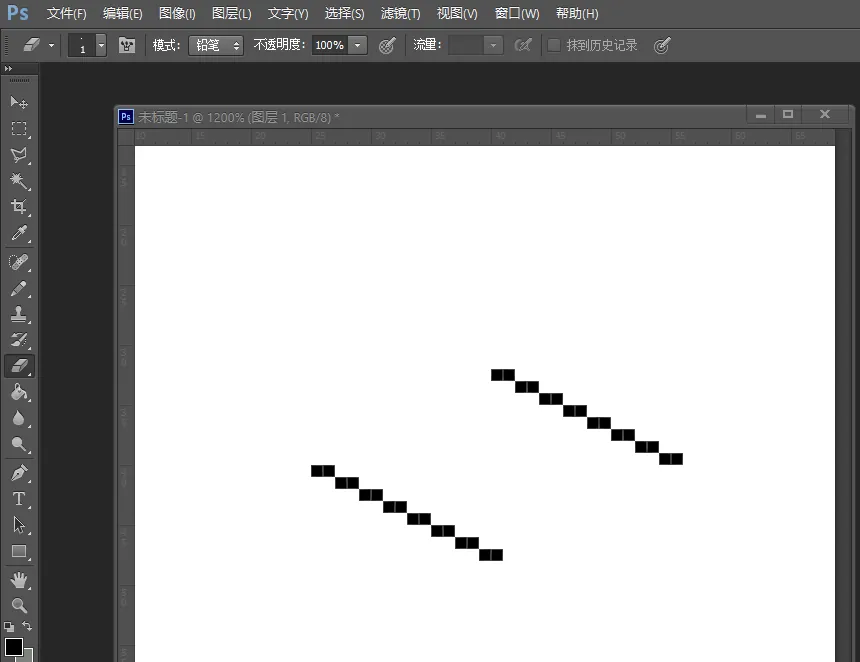
Task: Pick the Polygonal Lasso tool
Action: pos(19,155)
